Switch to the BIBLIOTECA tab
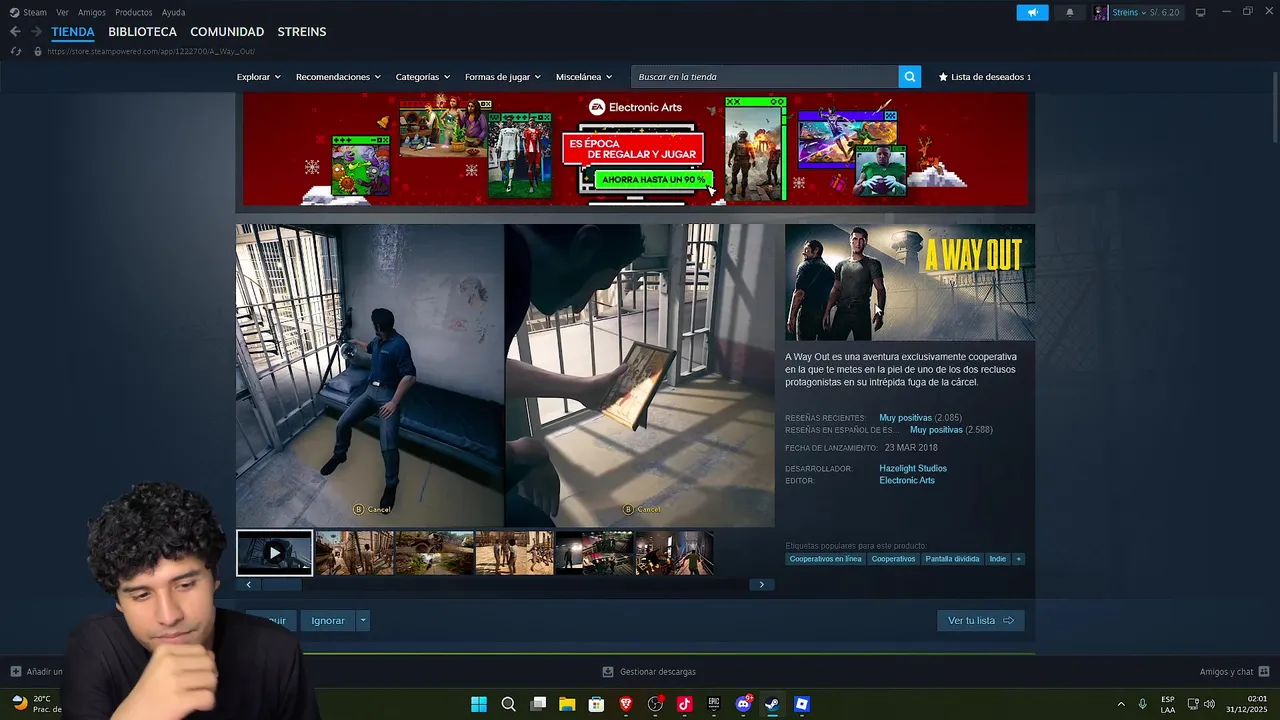 [x=142, y=32]
